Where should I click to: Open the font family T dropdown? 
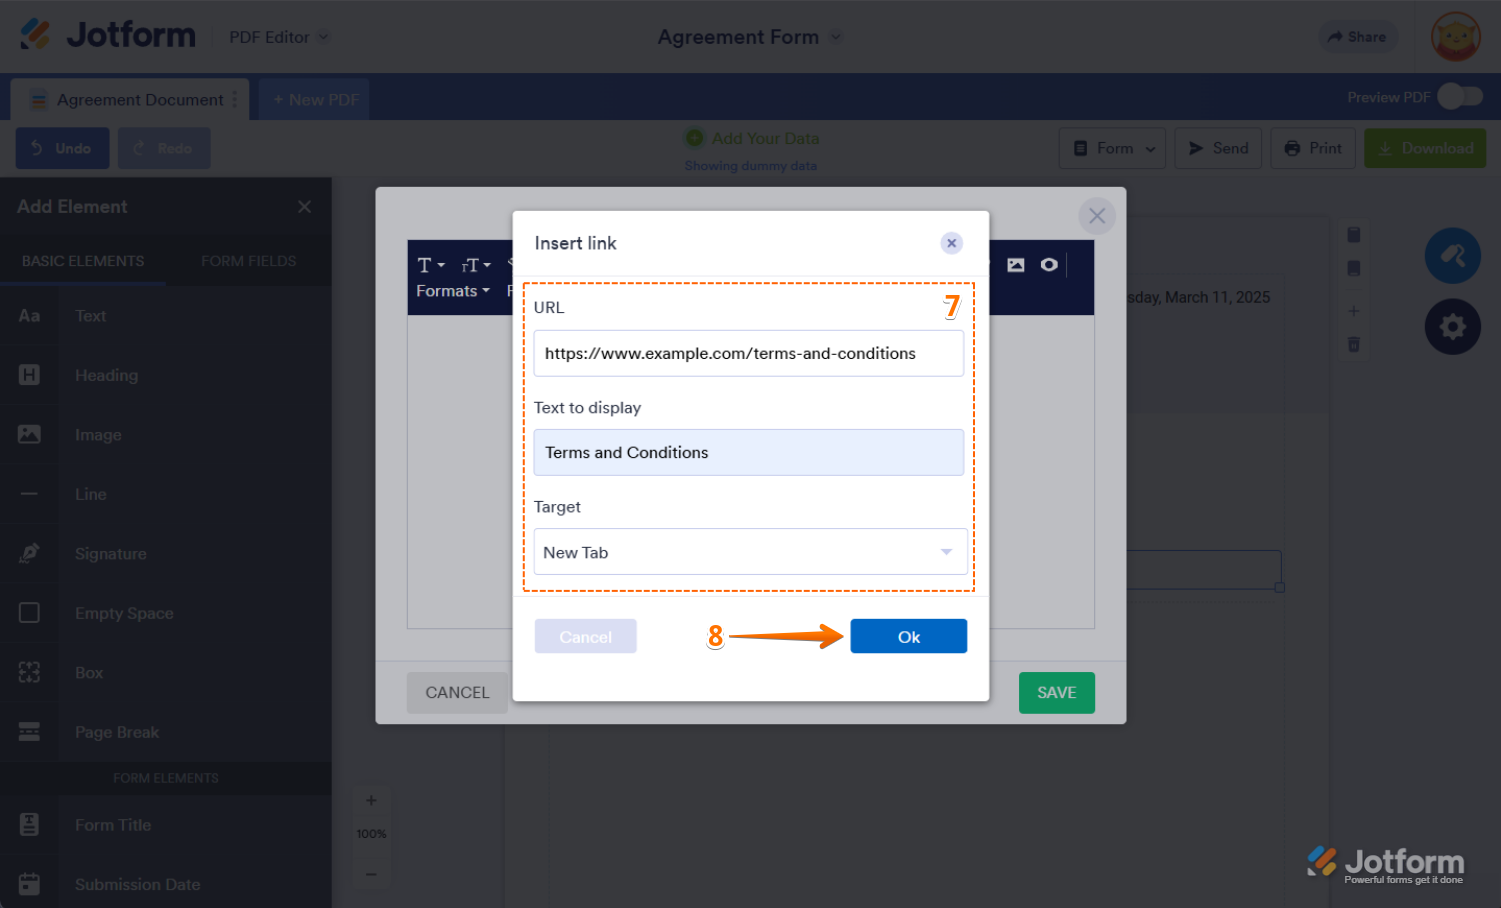431,265
